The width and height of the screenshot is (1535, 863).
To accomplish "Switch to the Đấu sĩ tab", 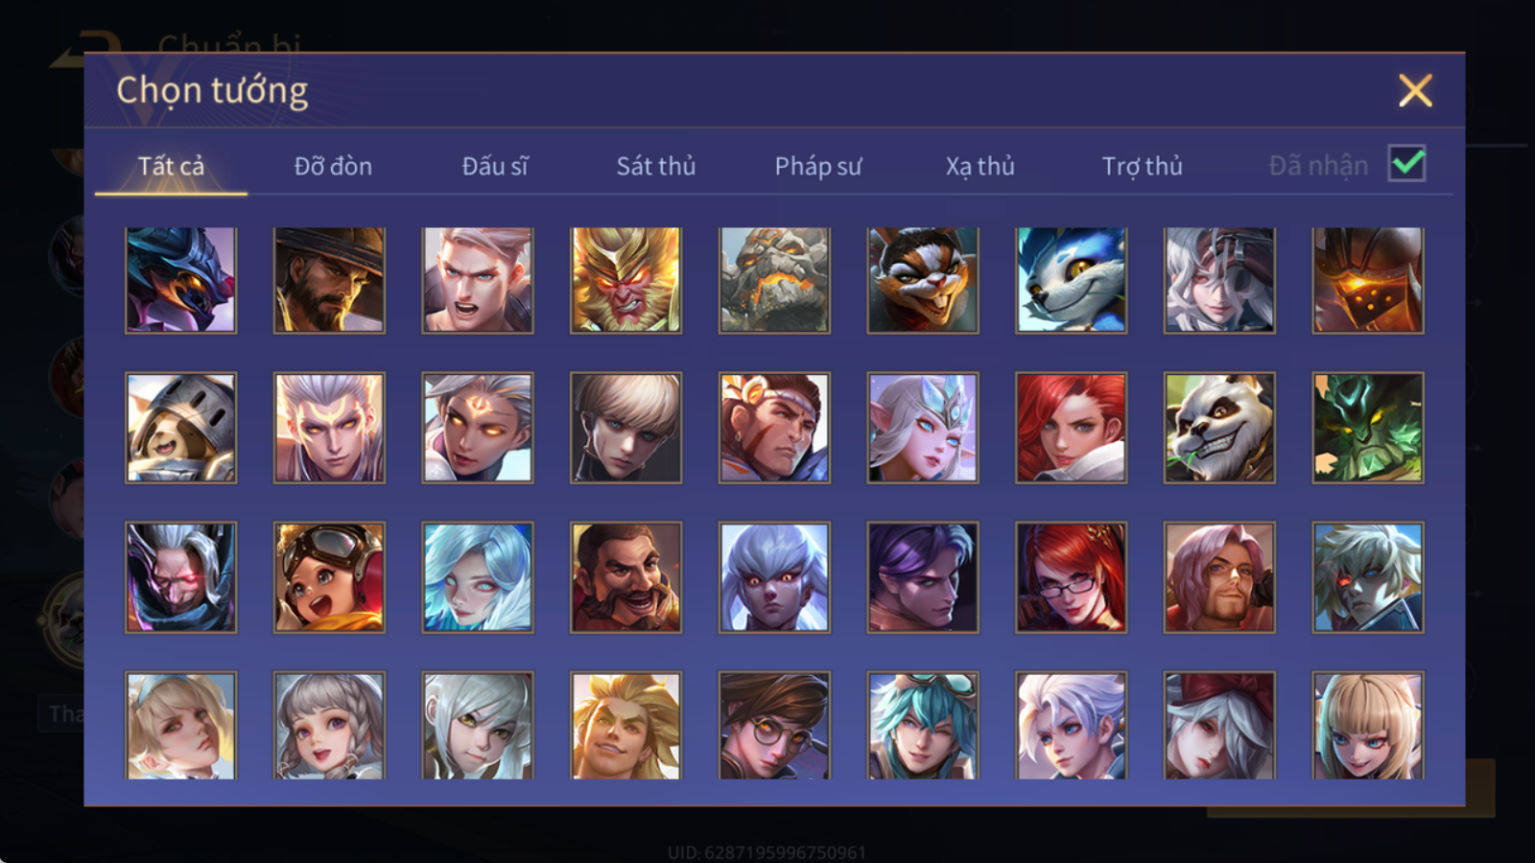I will [495, 166].
